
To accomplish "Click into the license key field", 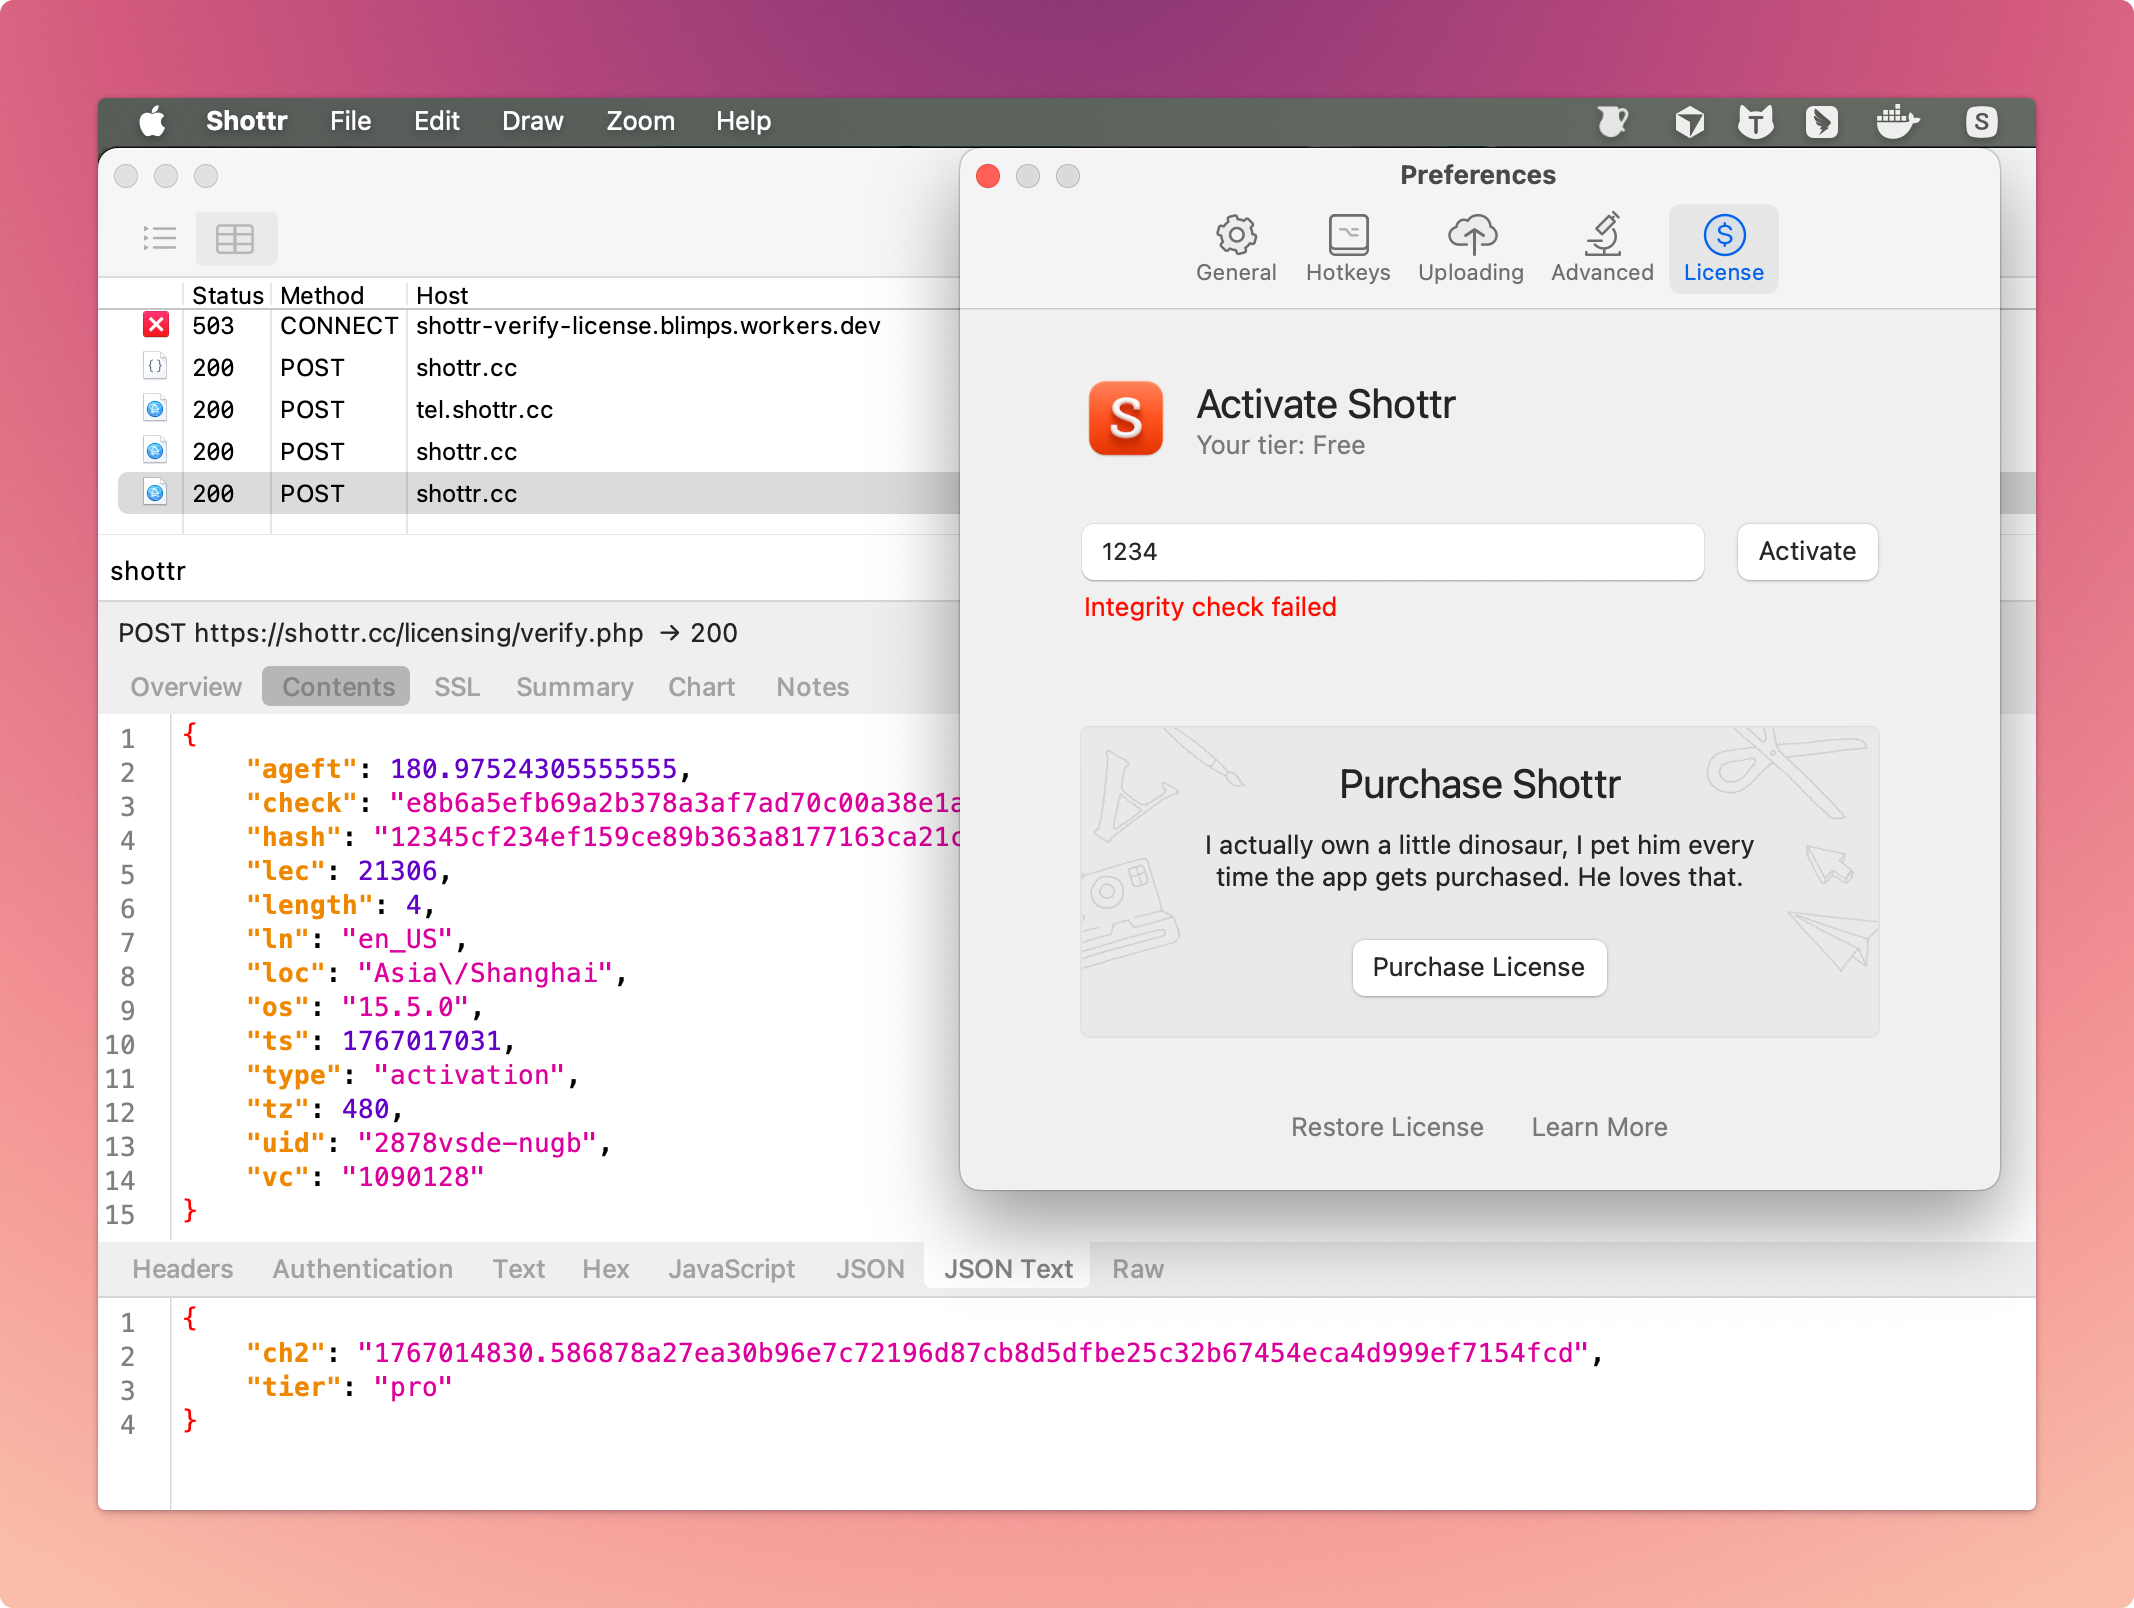I will click(1392, 552).
